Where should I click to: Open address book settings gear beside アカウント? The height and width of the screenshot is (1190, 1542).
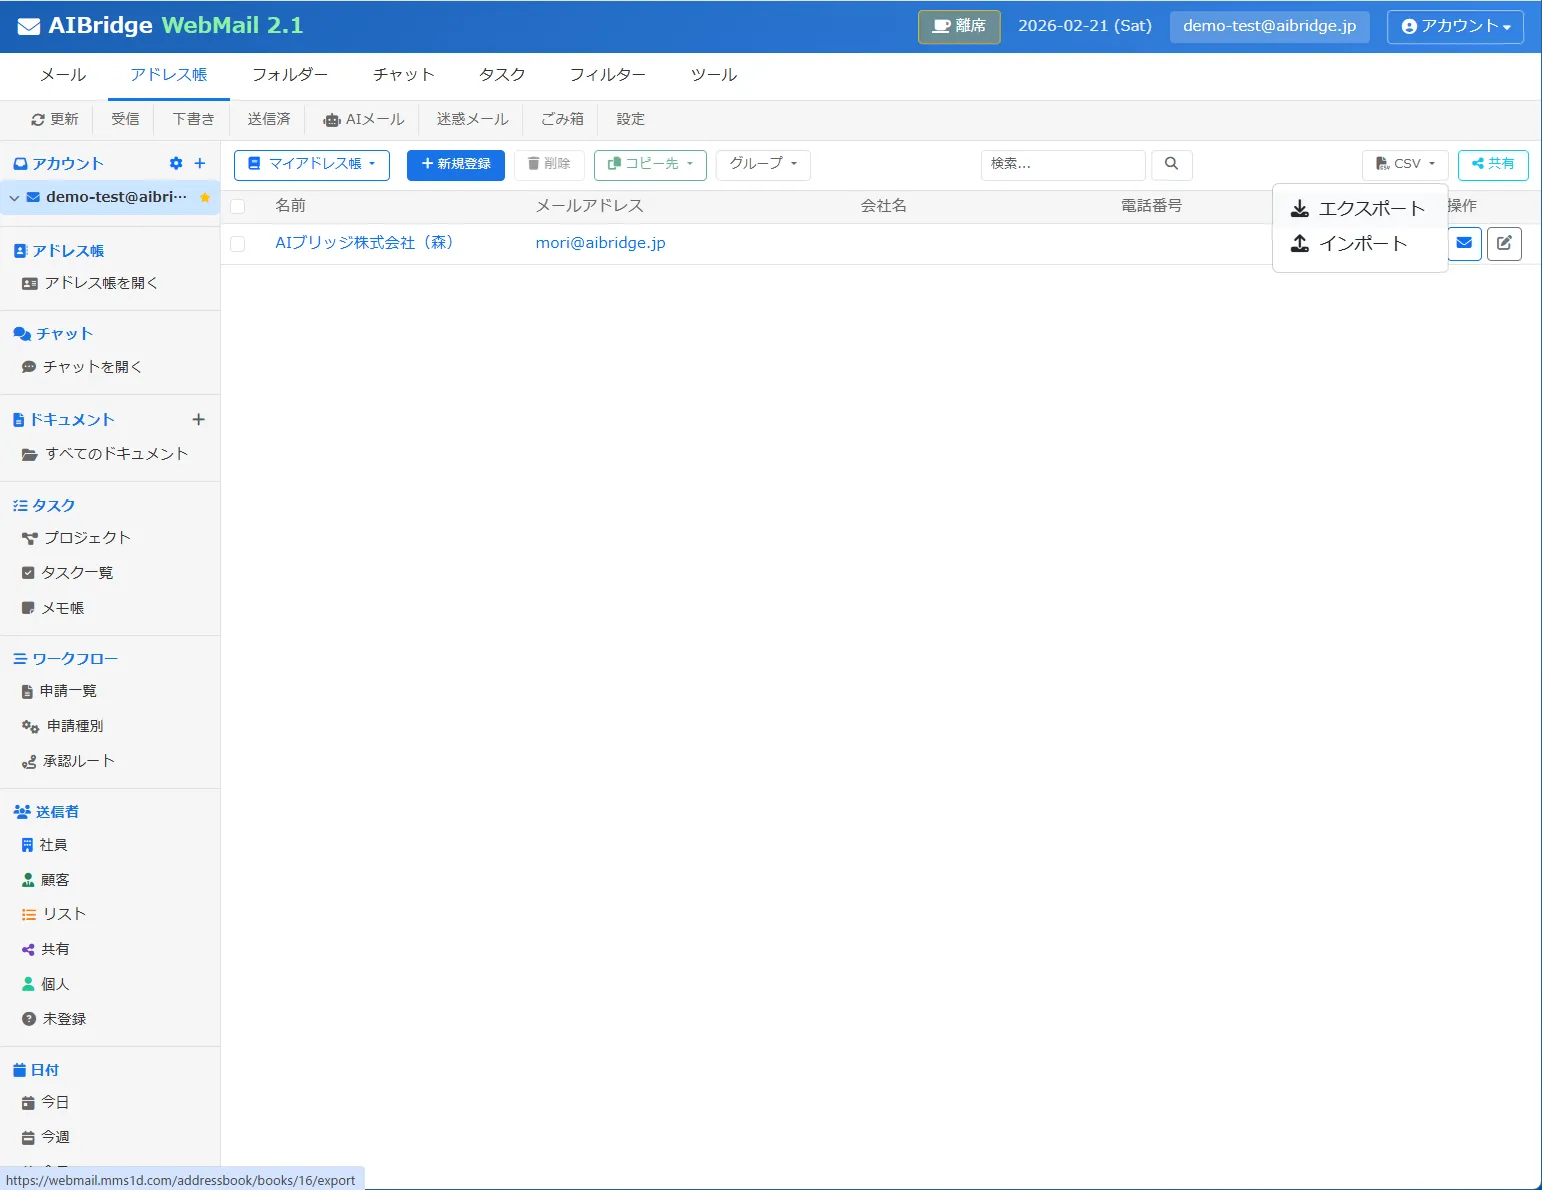click(176, 163)
